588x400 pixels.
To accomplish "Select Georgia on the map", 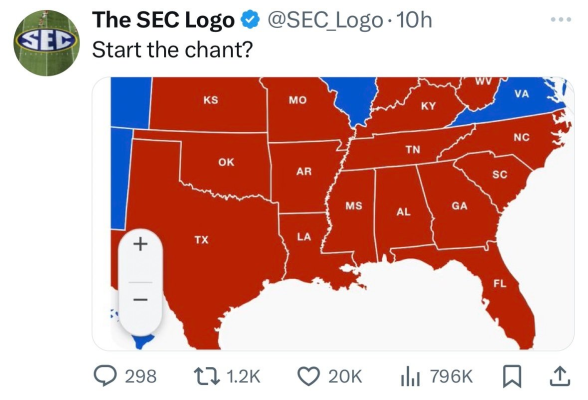I will 459,206.
